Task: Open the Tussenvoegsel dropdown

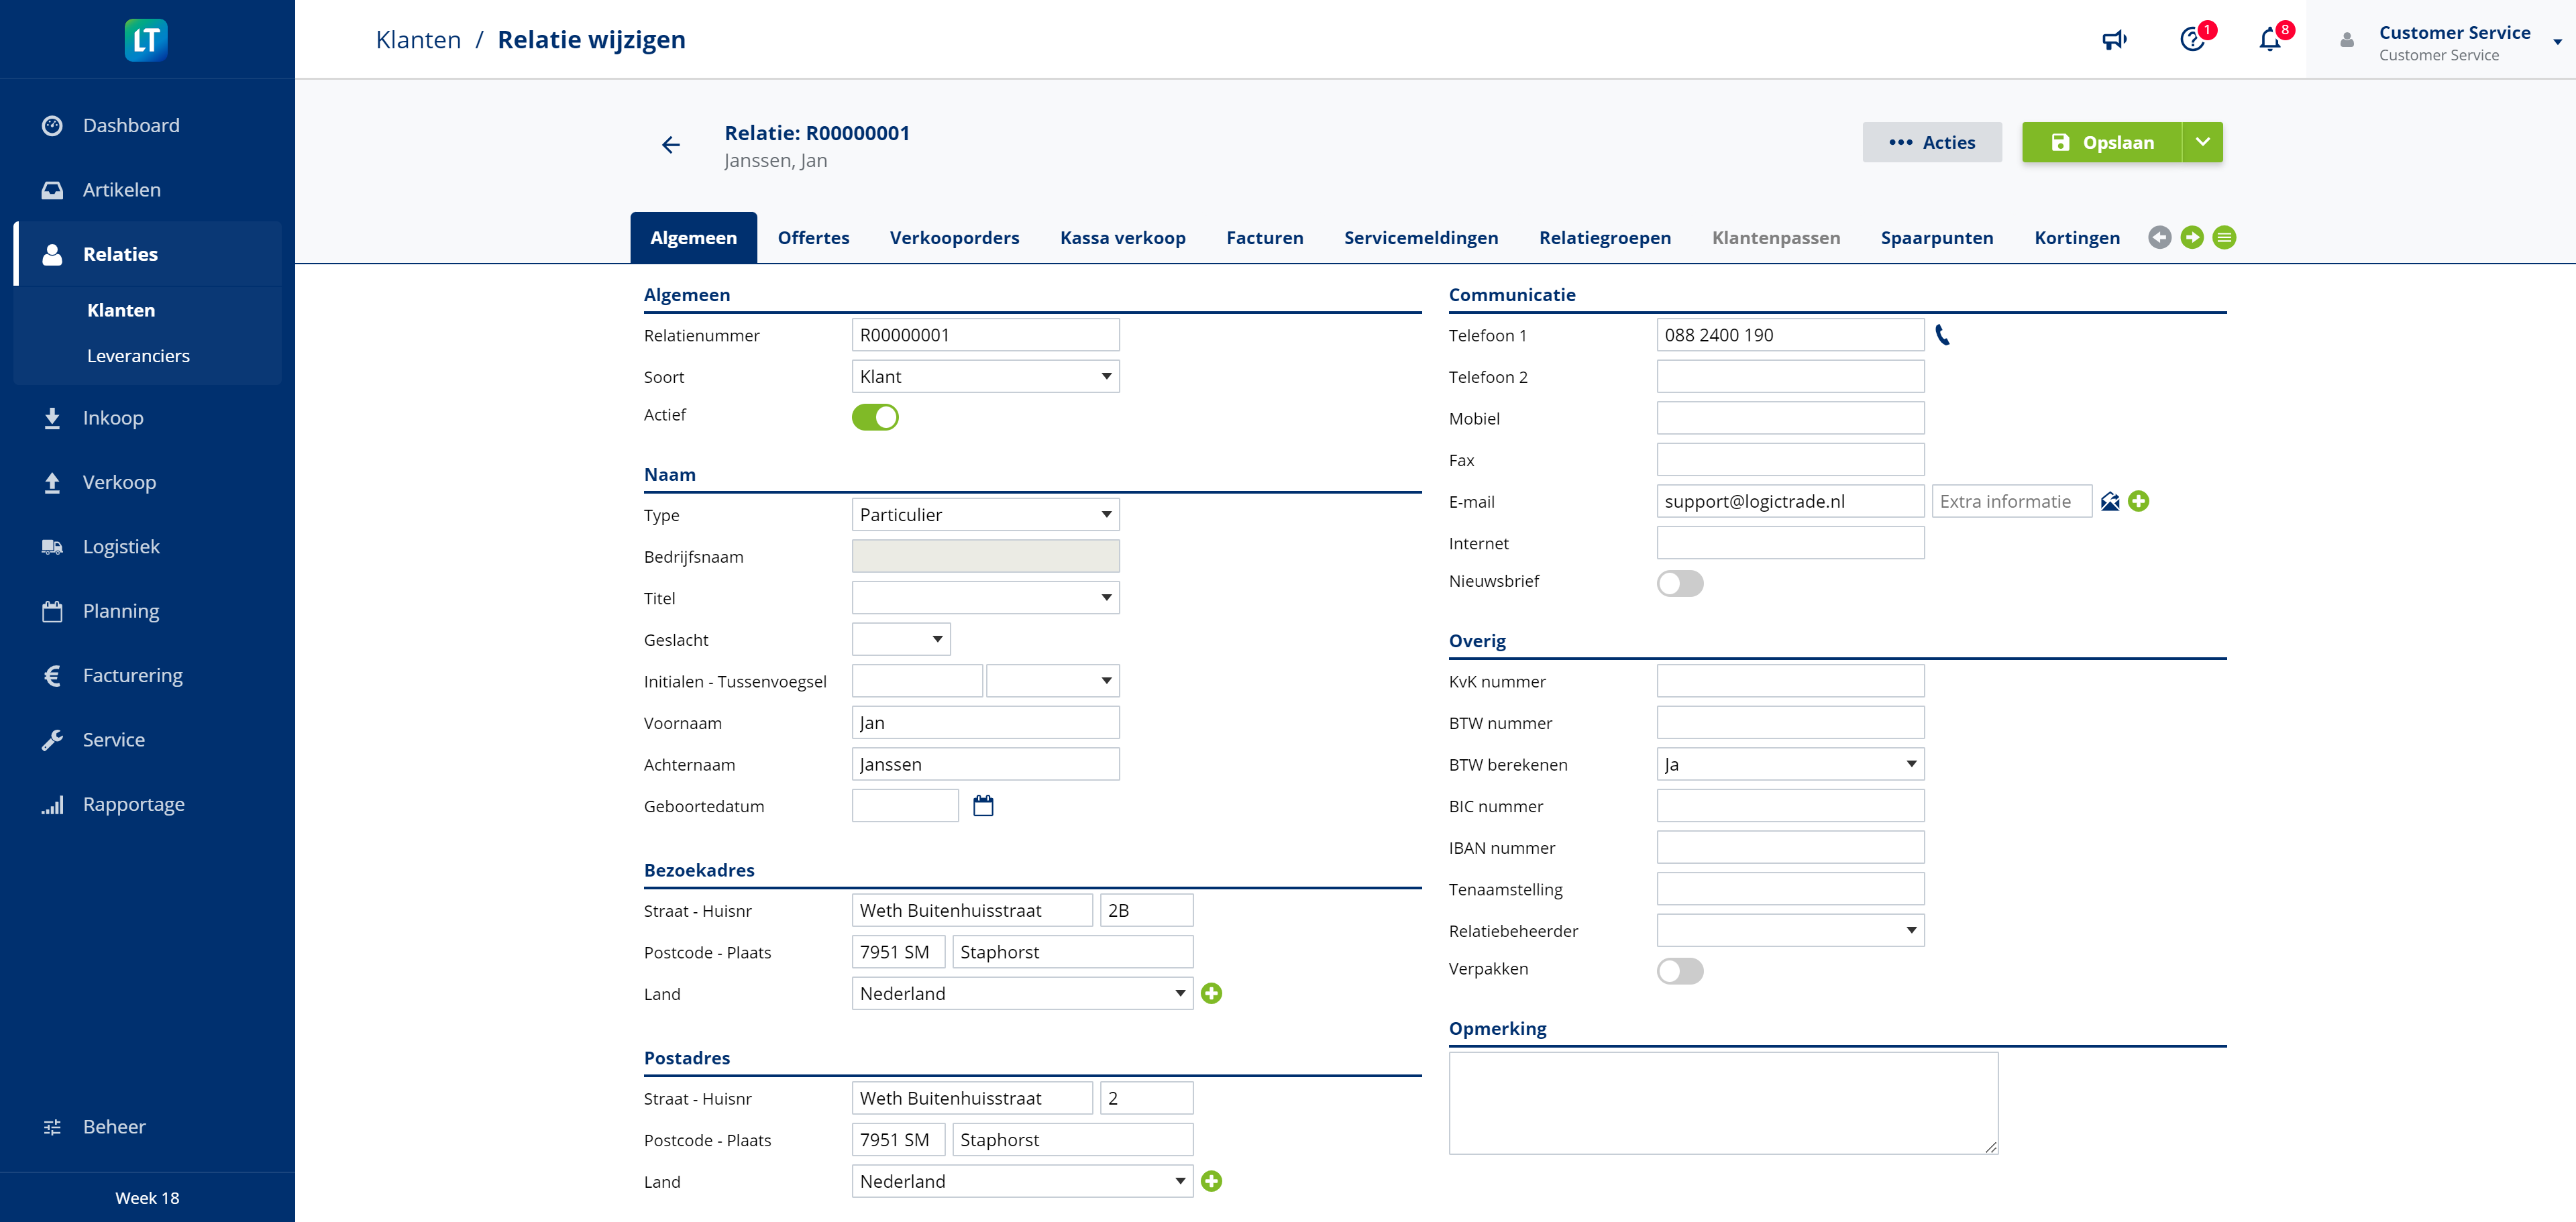Action: coord(1053,681)
